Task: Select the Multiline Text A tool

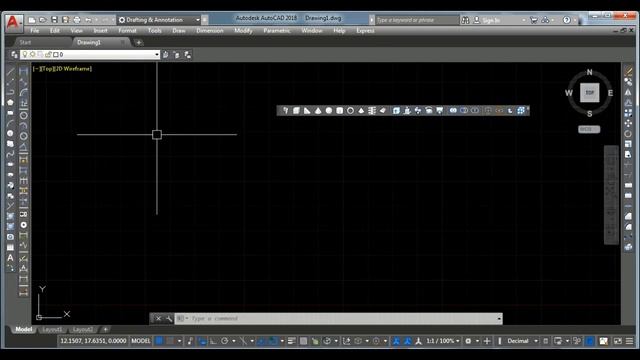Action: pyautogui.click(x=10, y=258)
